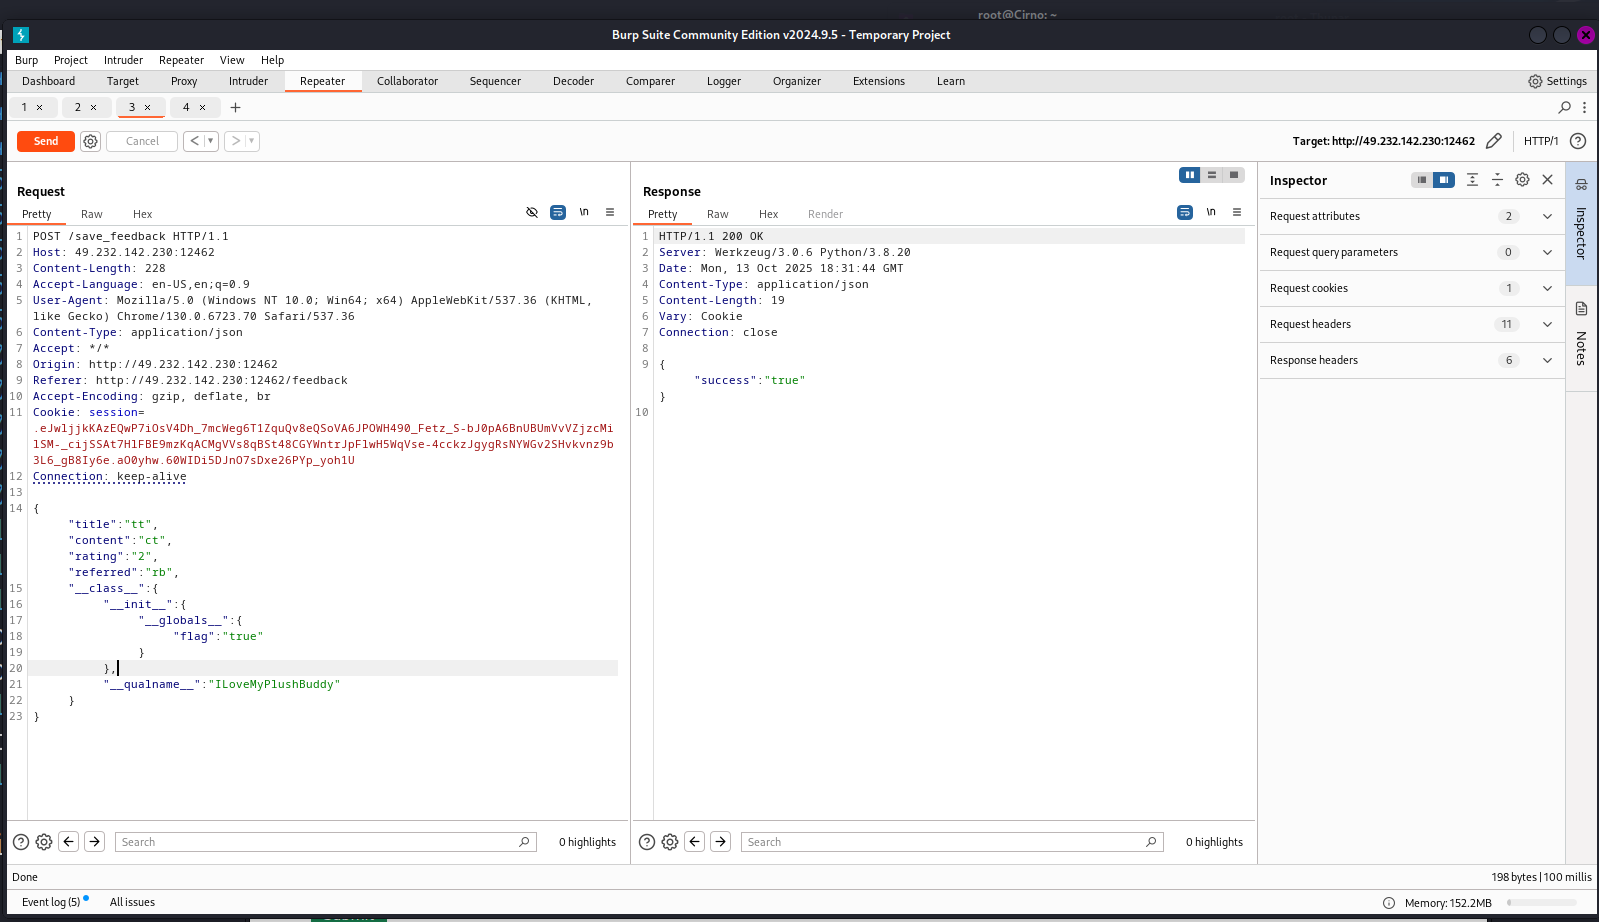Toggle hidden-characters eye icon in request
This screenshot has height=922, width=1599.
pyautogui.click(x=532, y=212)
